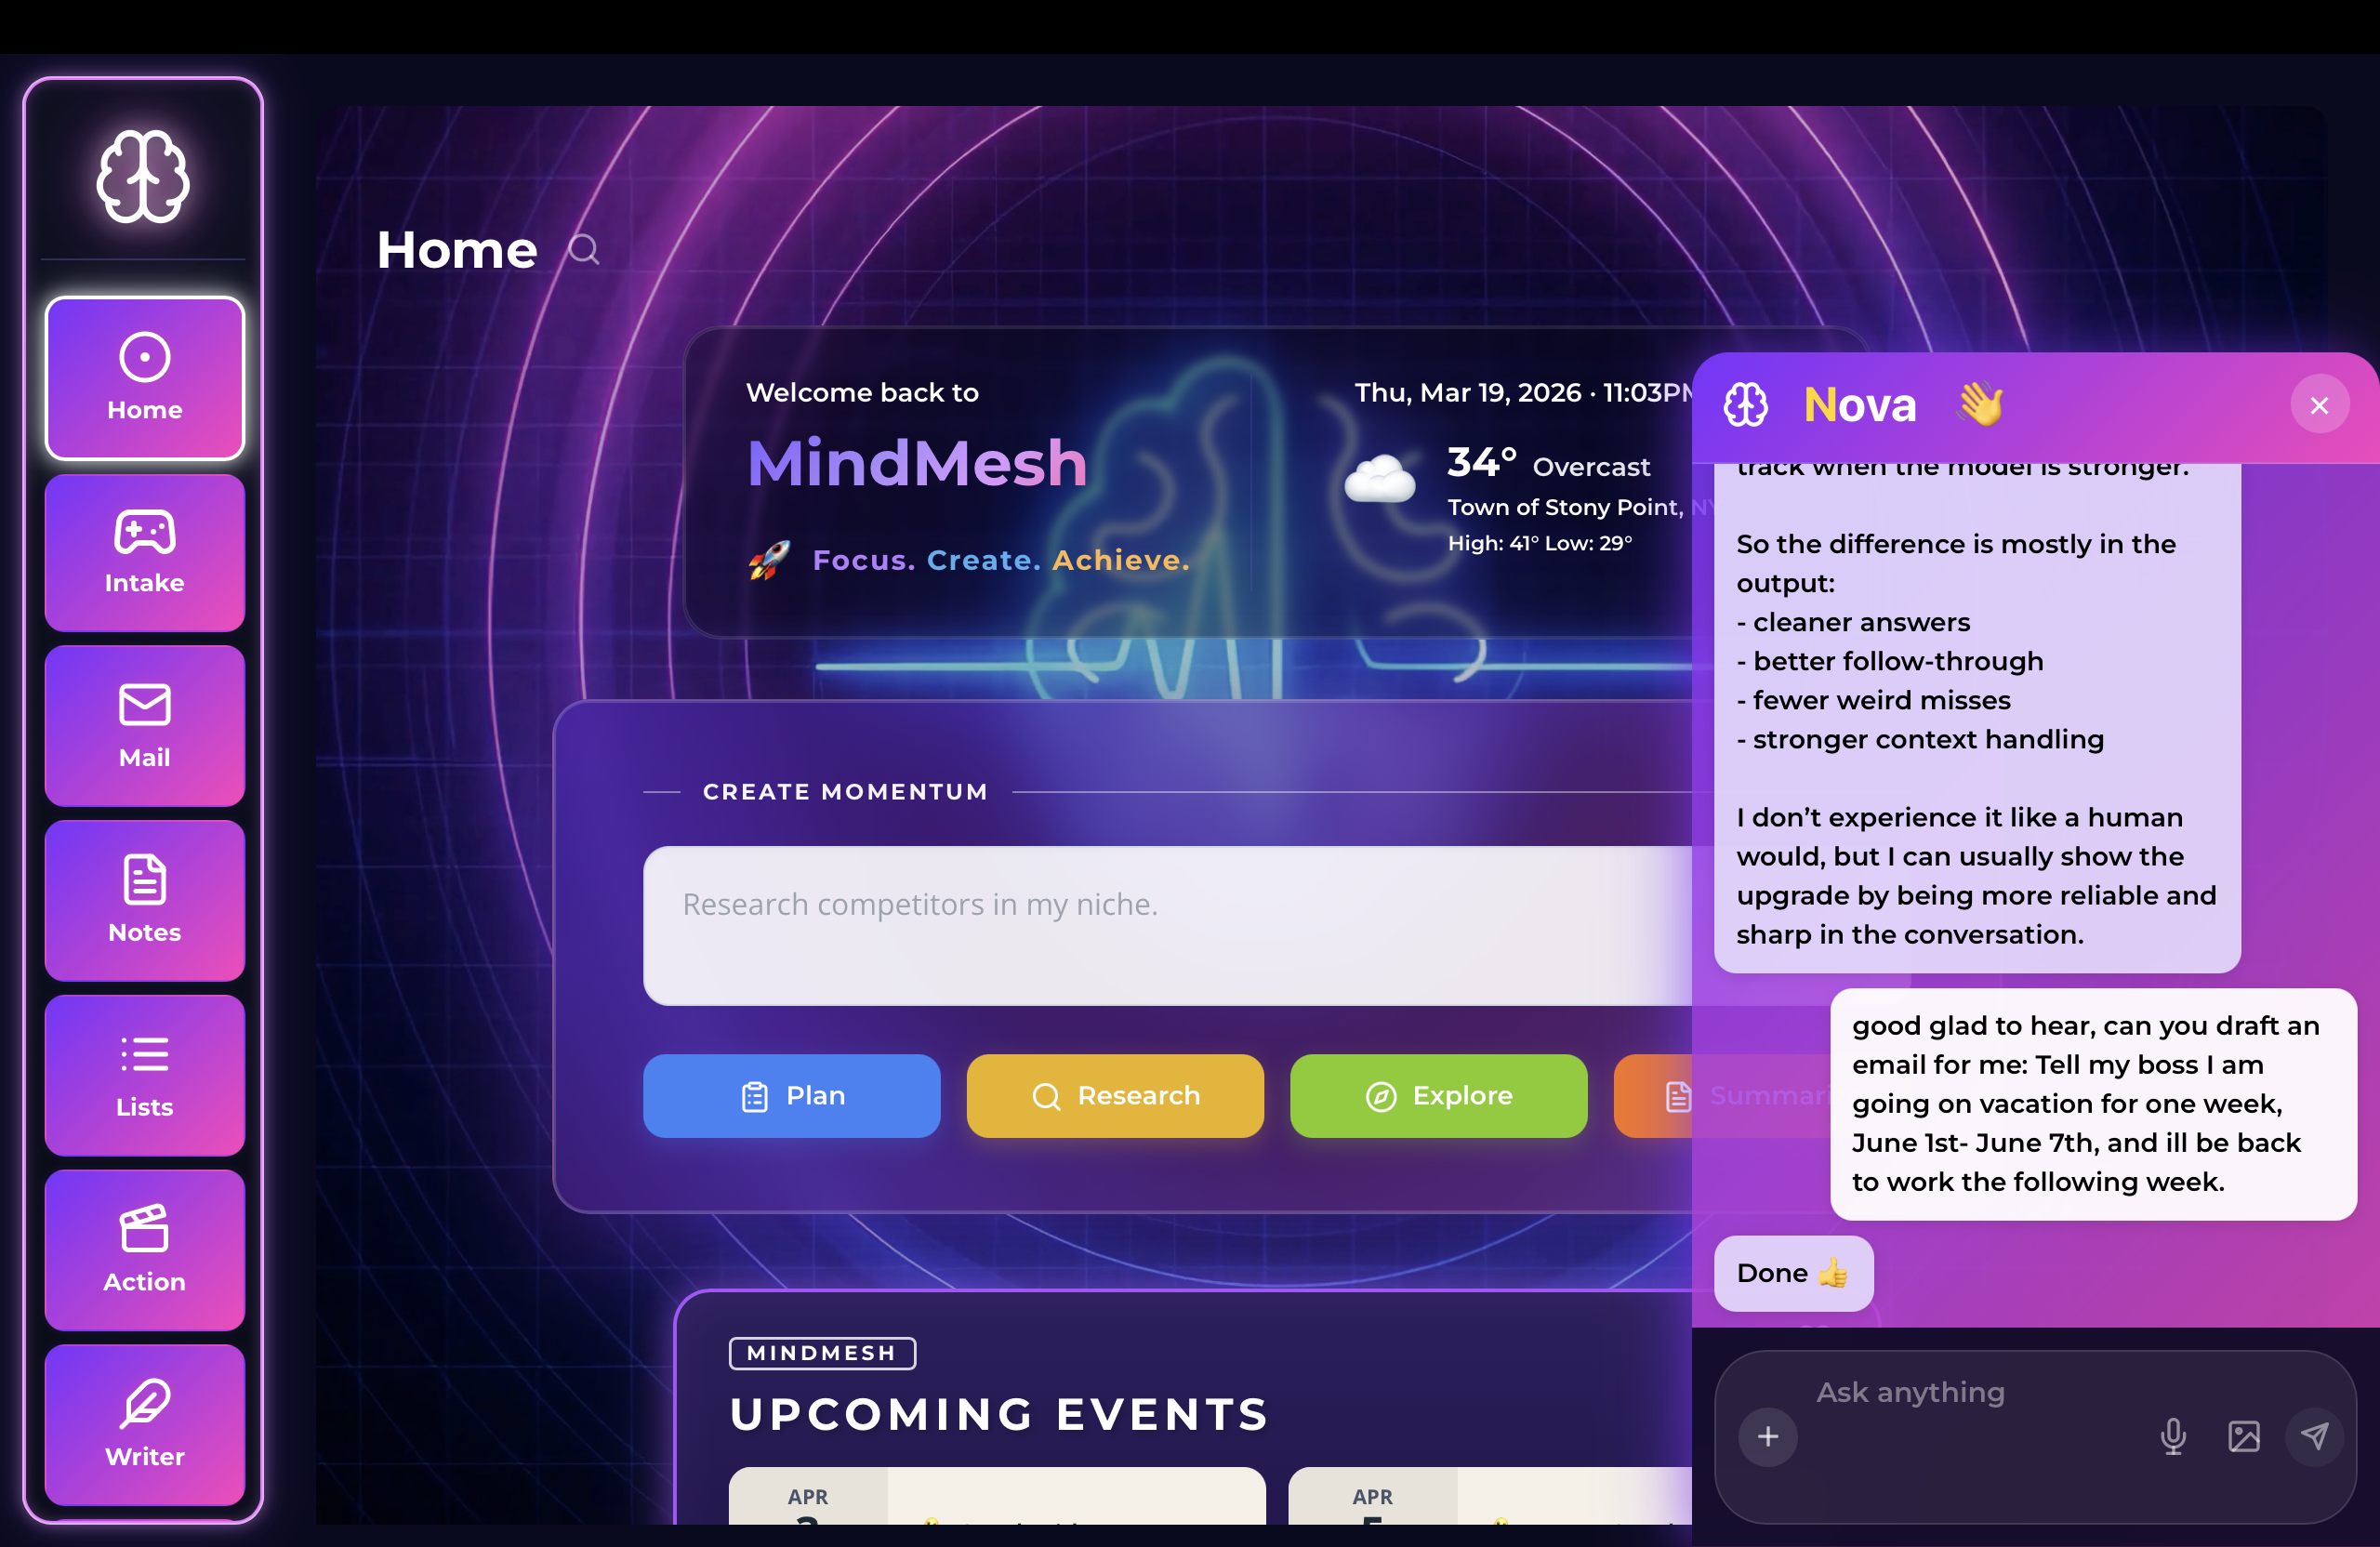Open the Lists section
This screenshot has height=1547, width=2380.
click(x=144, y=1076)
